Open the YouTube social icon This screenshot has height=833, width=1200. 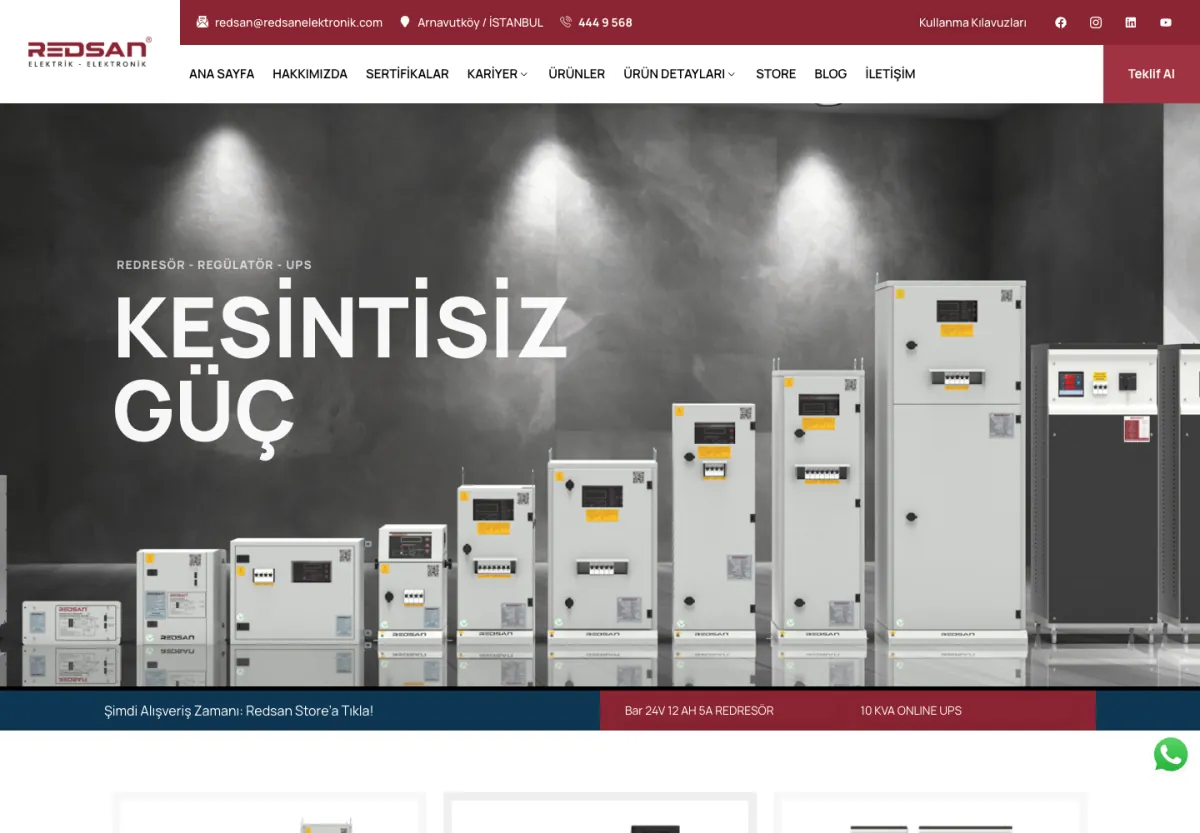[x=1166, y=22]
